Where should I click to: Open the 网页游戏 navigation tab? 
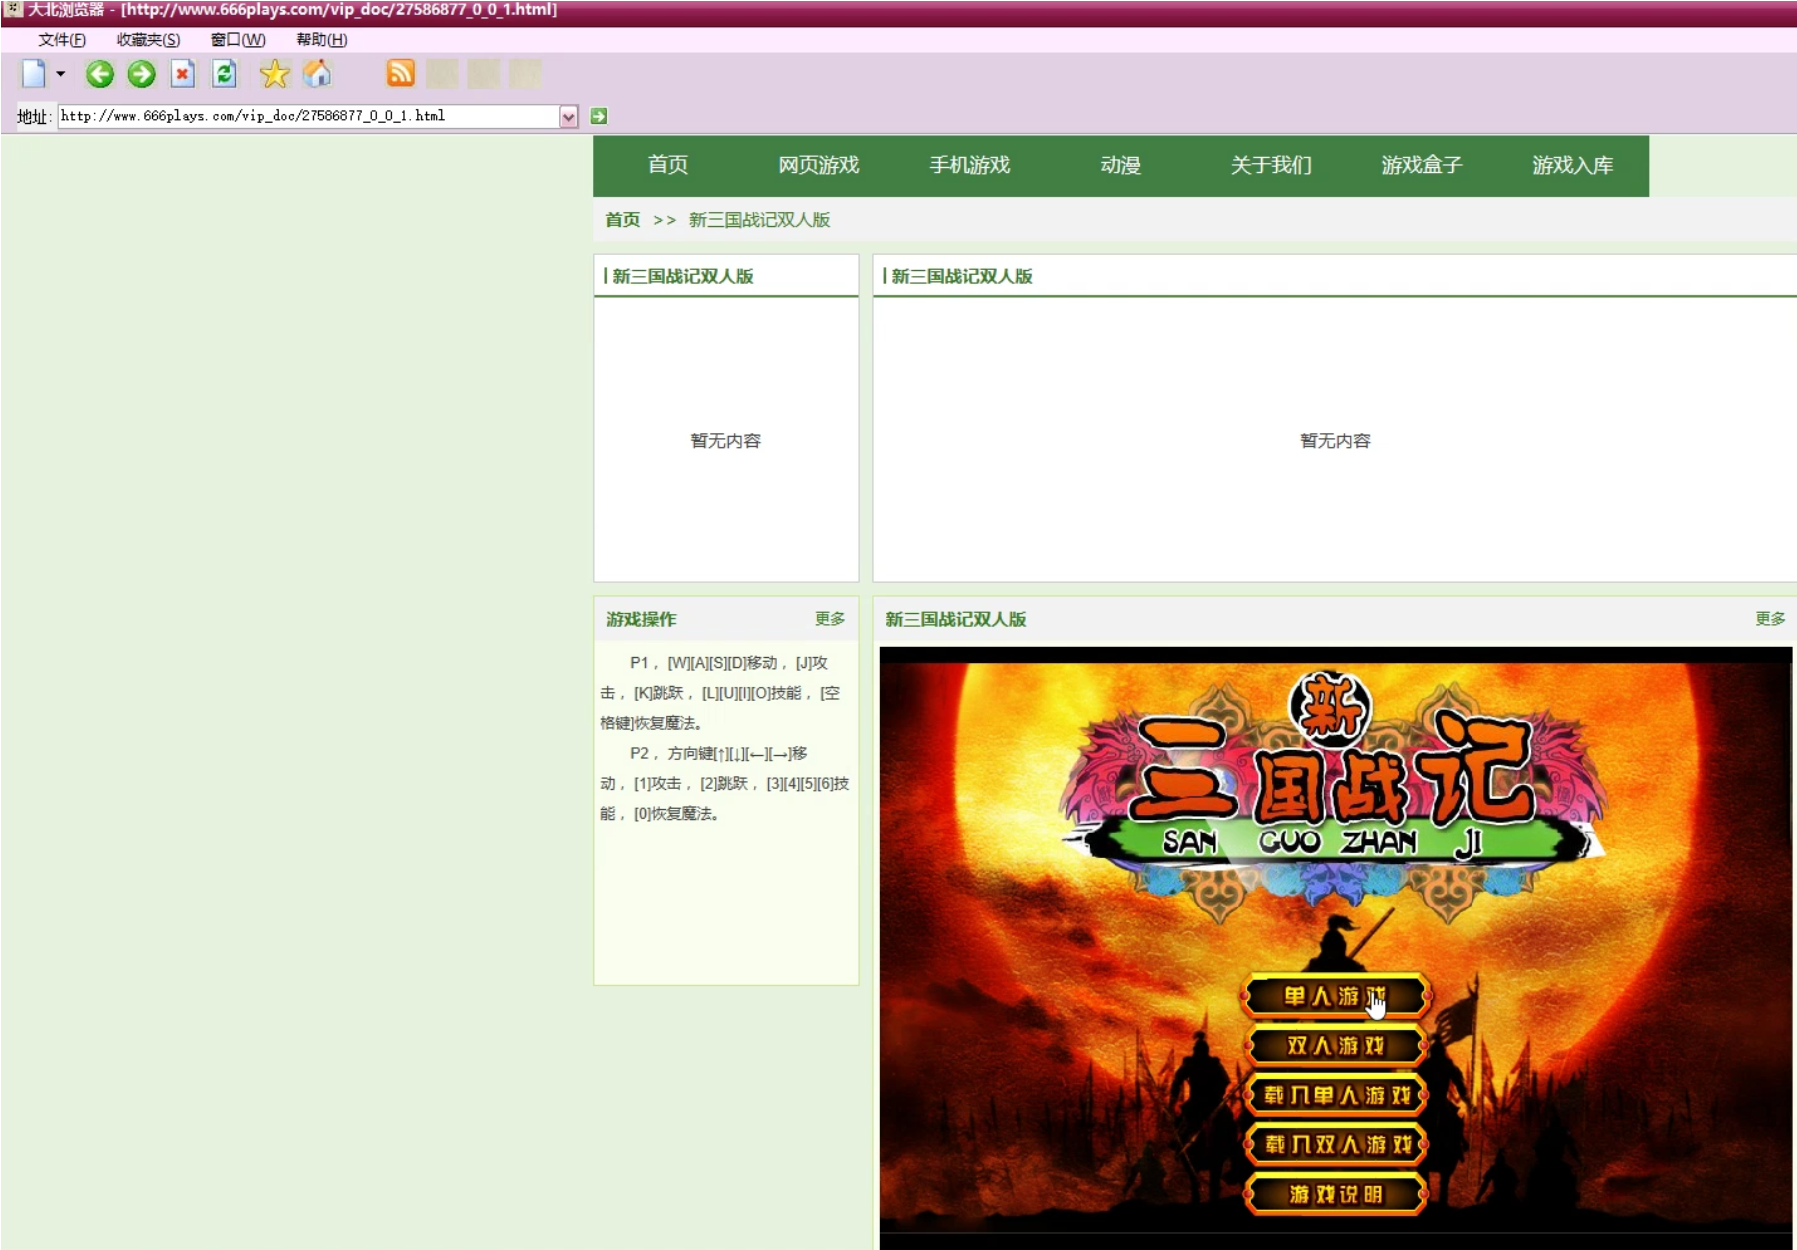[x=819, y=165]
